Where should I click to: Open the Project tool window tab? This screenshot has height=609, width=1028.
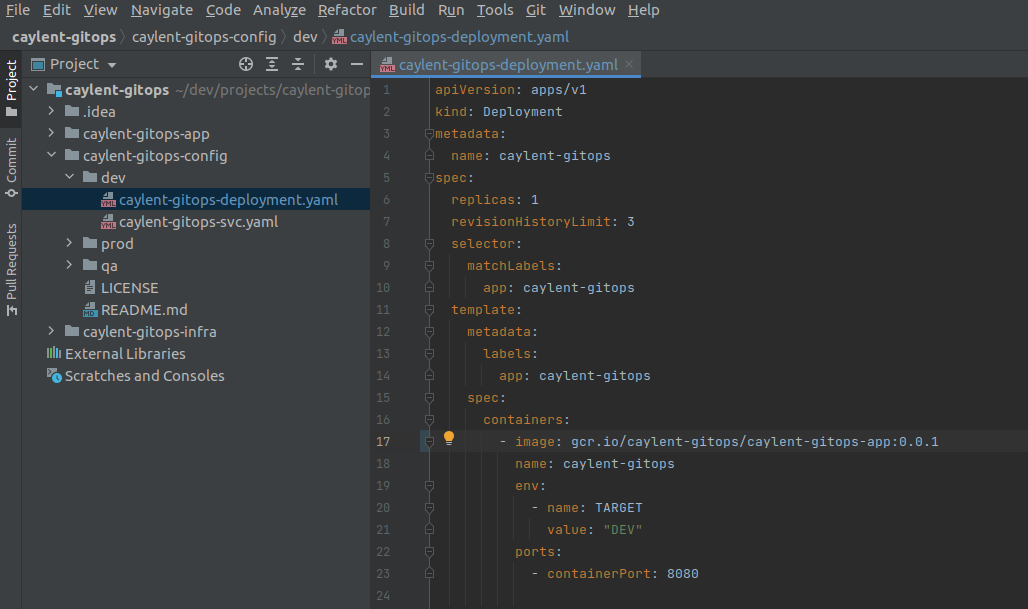tap(11, 88)
